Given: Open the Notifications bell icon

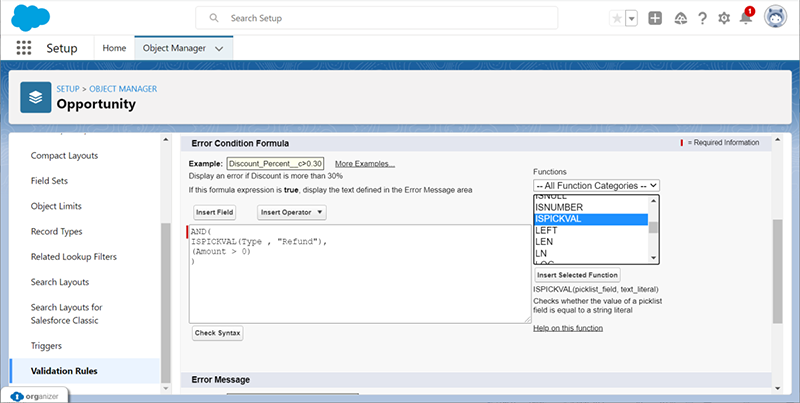Looking at the screenshot, I should (x=746, y=18).
